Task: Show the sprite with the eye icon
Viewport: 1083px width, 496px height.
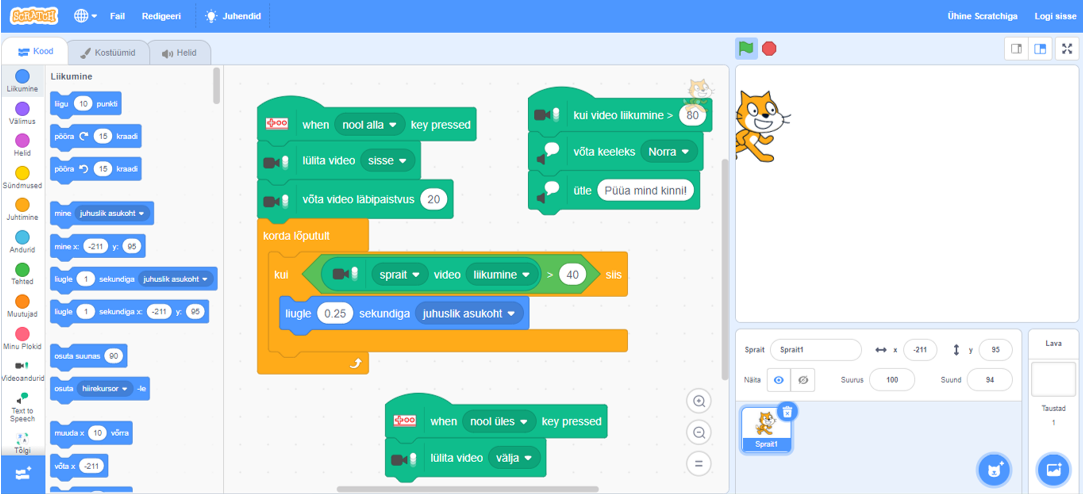Action: pyautogui.click(x=778, y=380)
